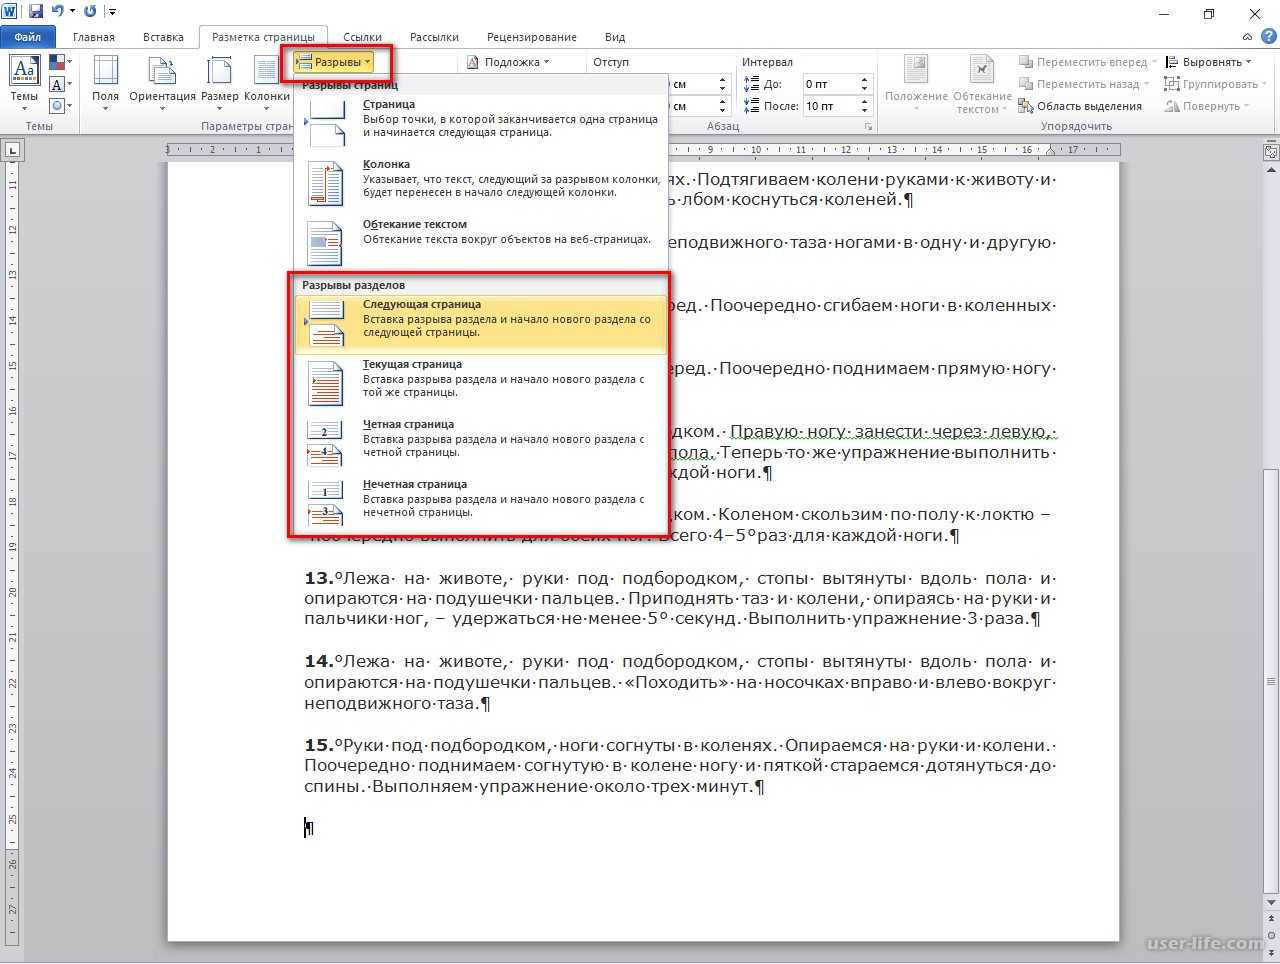
Task: Open the Выровнять align dropdown
Action: (x=1208, y=62)
